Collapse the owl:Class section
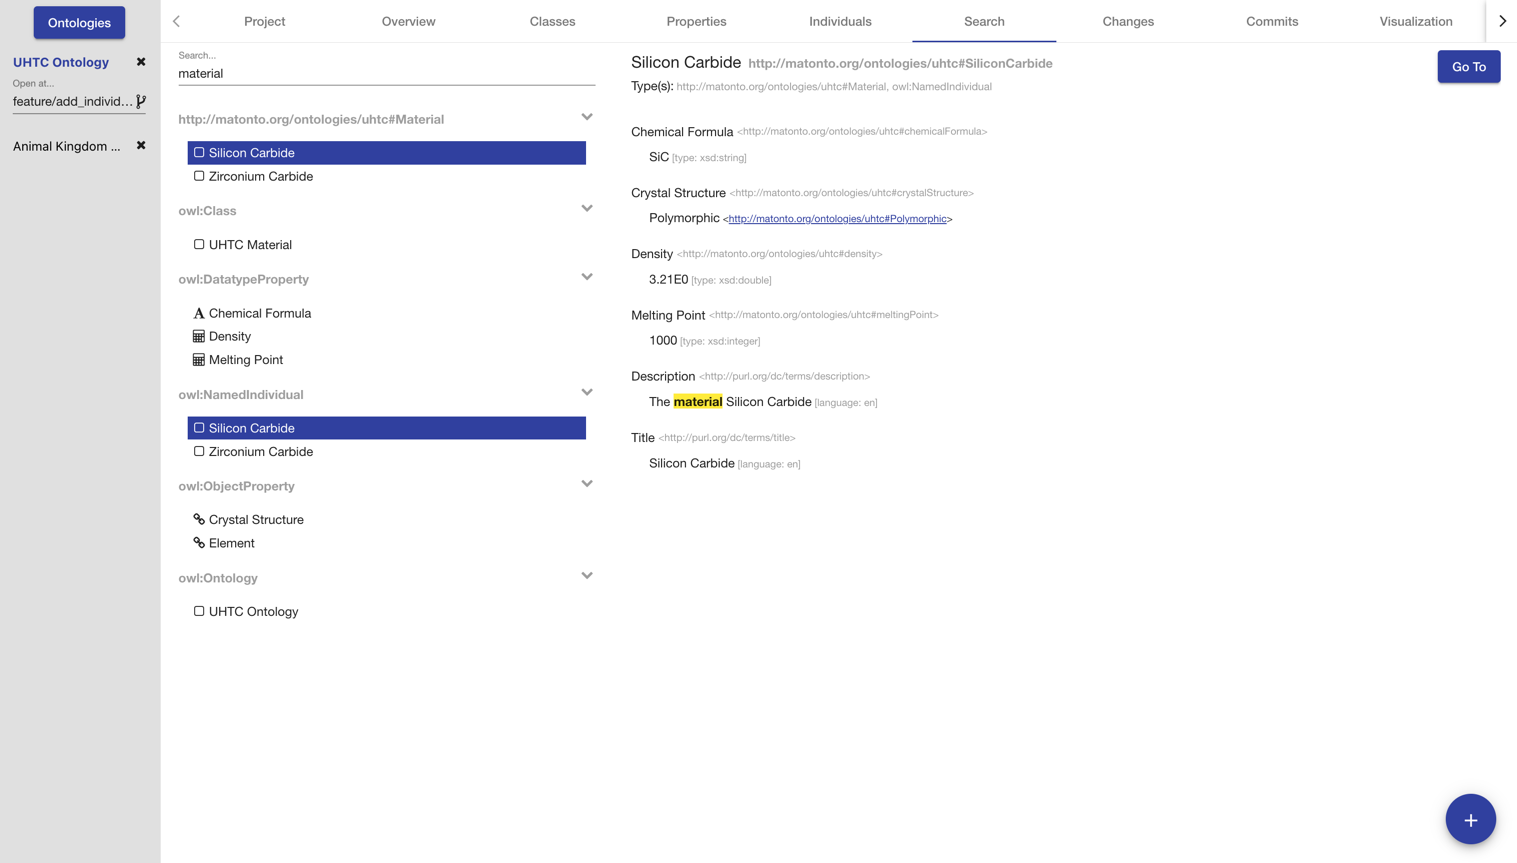Image resolution: width=1517 pixels, height=863 pixels. (587, 208)
